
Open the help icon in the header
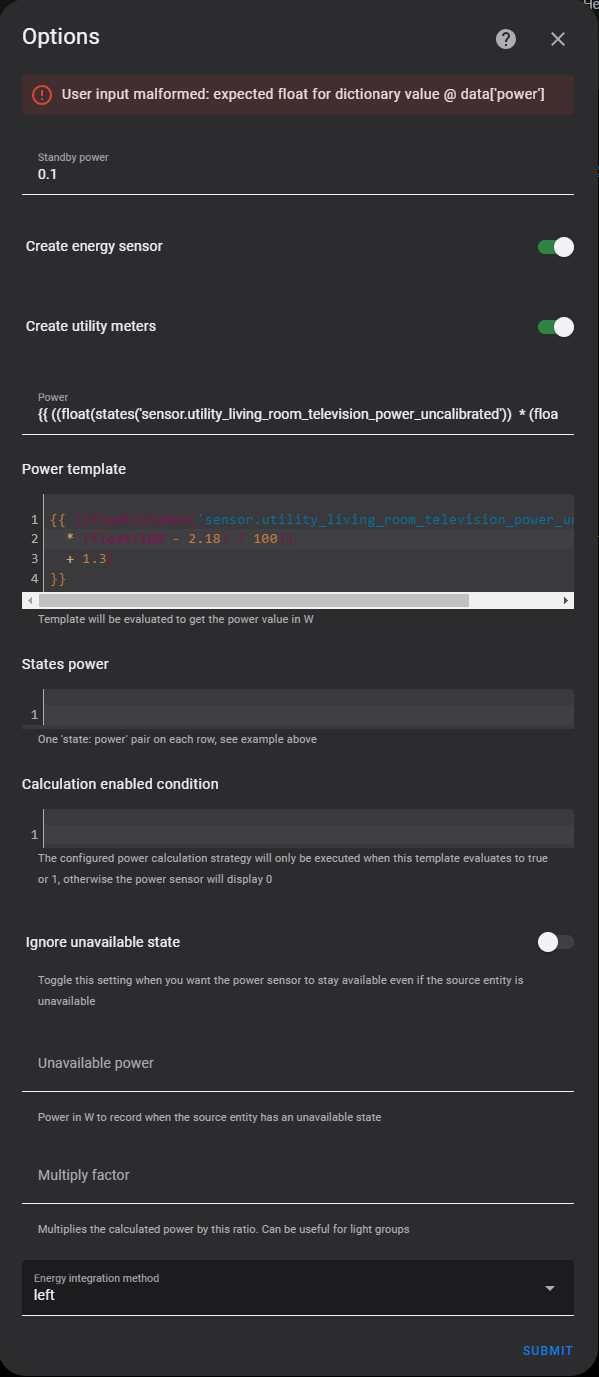pyautogui.click(x=505, y=39)
